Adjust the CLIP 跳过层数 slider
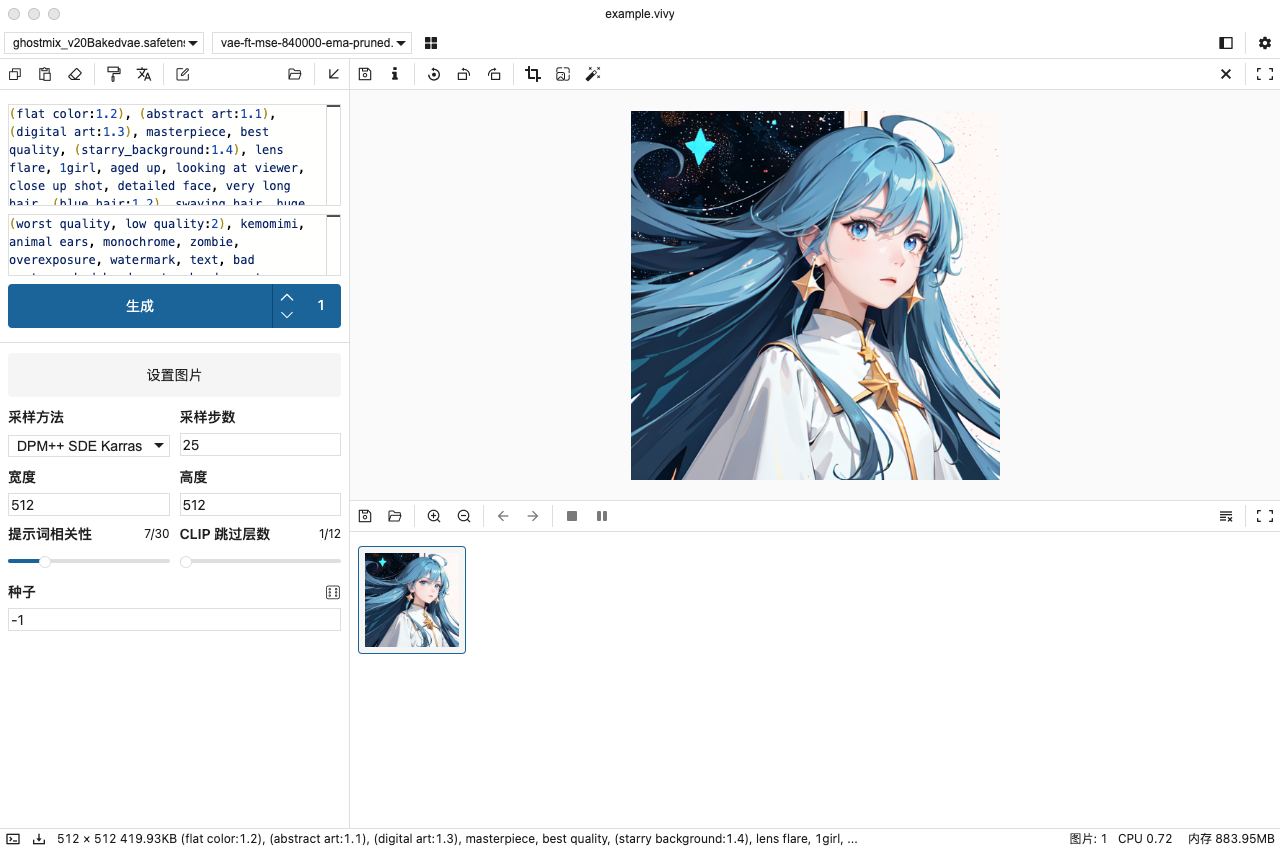1280x850 pixels. (x=260, y=561)
